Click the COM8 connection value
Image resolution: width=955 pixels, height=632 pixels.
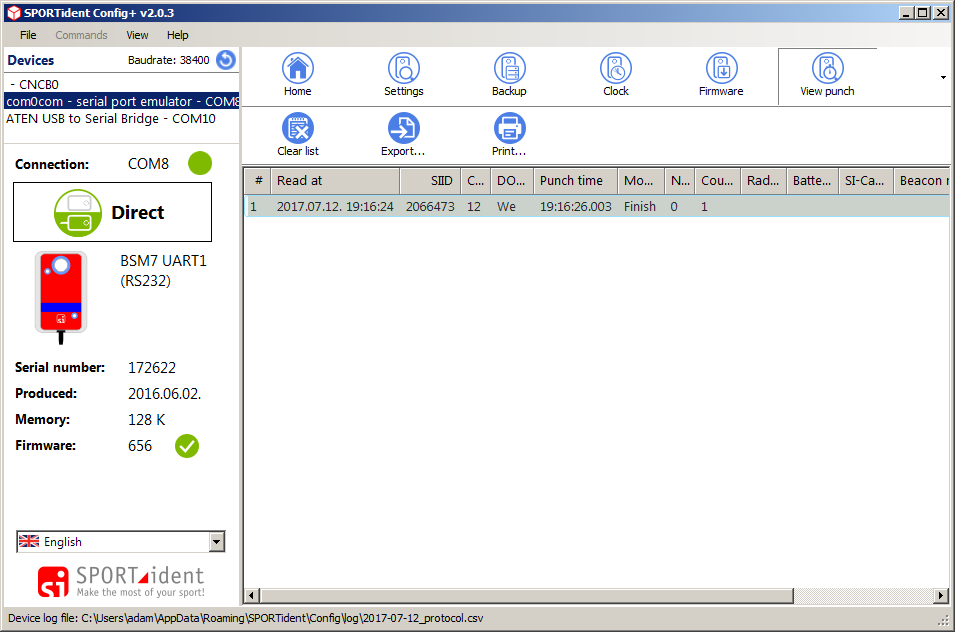pyautogui.click(x=148, y=164)
